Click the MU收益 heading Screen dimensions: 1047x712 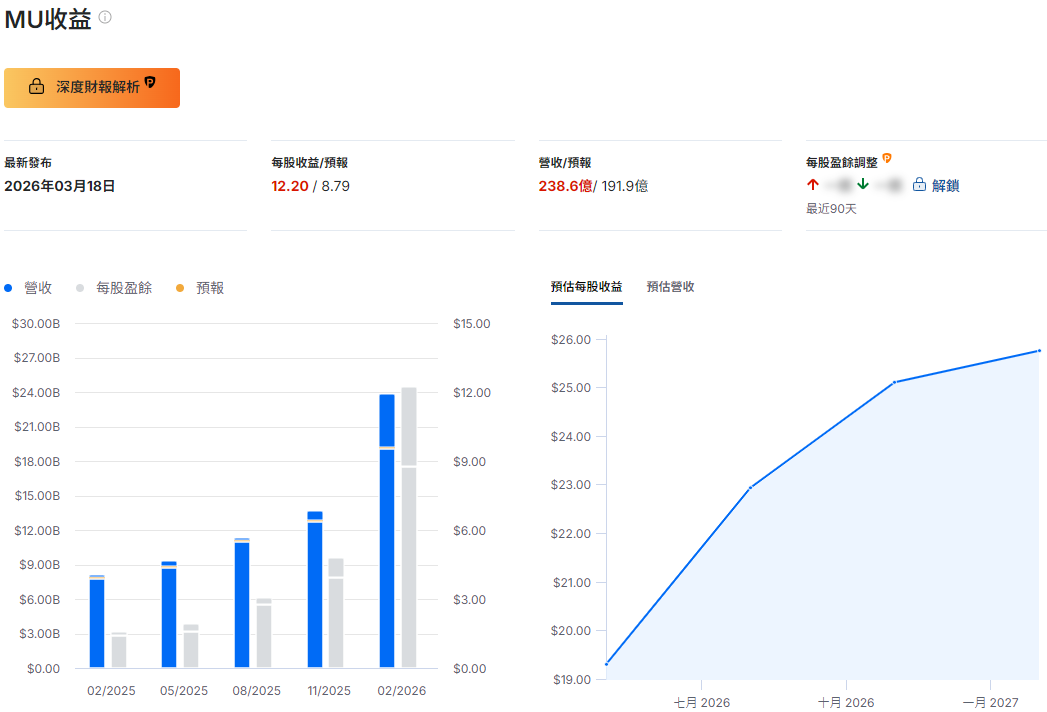click(x=47, y=19)
